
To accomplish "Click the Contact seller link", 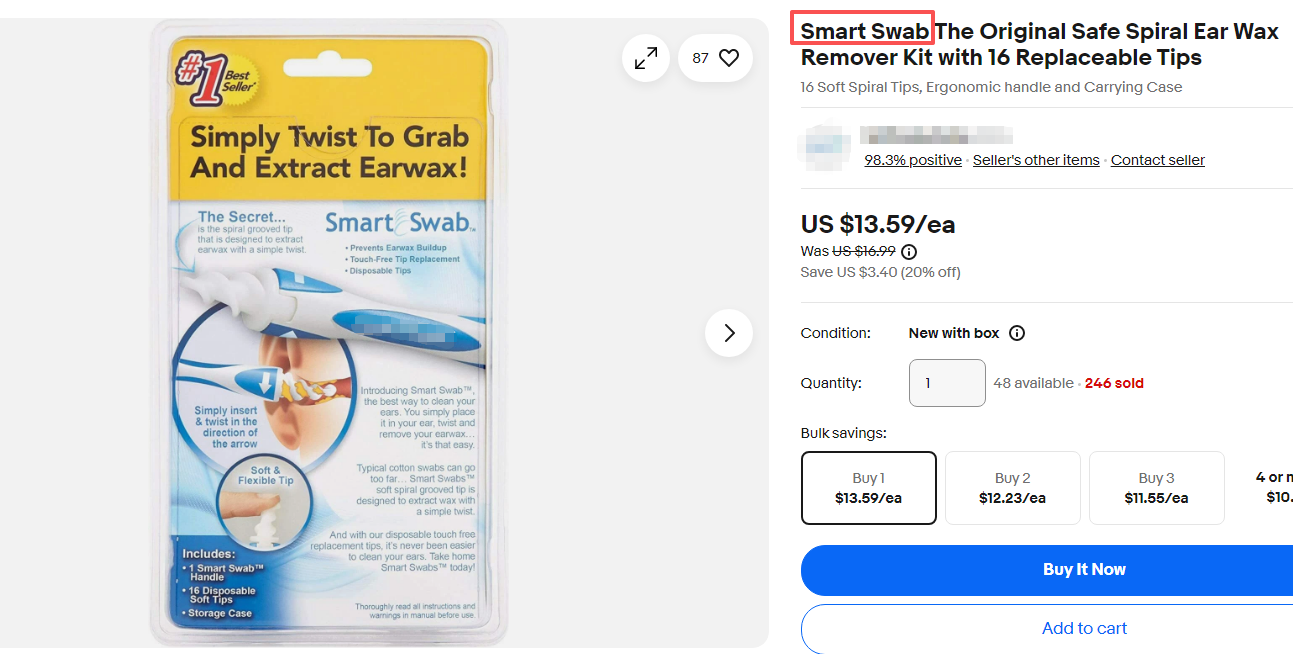I will tap(1158, 160).
